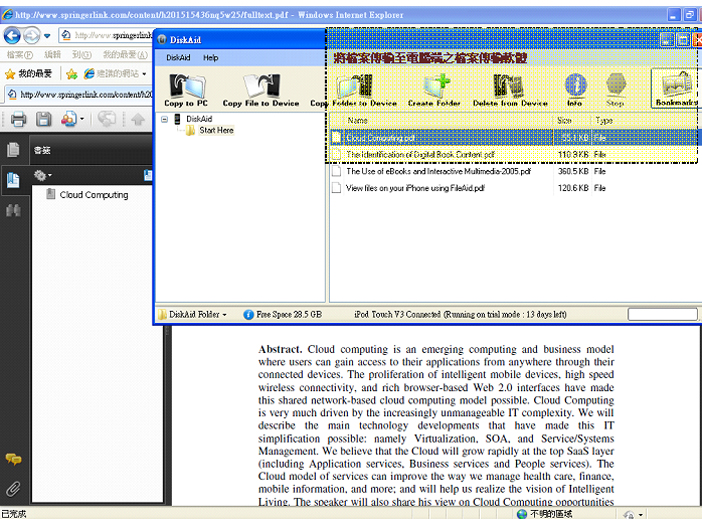This screenshot has width=702, height=525.
Task: Open the attachments paperclip sidebar icon
Action: tap(13, 489)
